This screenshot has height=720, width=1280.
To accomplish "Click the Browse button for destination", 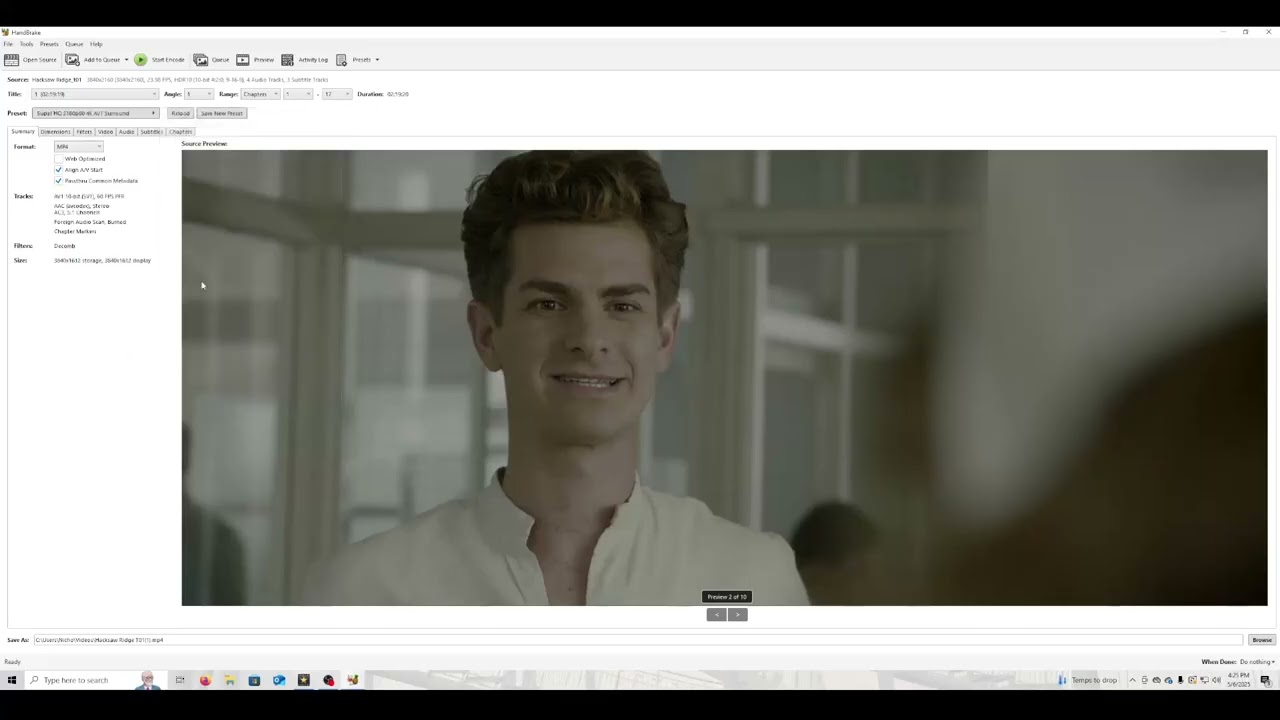I will tap(1262, 640).
